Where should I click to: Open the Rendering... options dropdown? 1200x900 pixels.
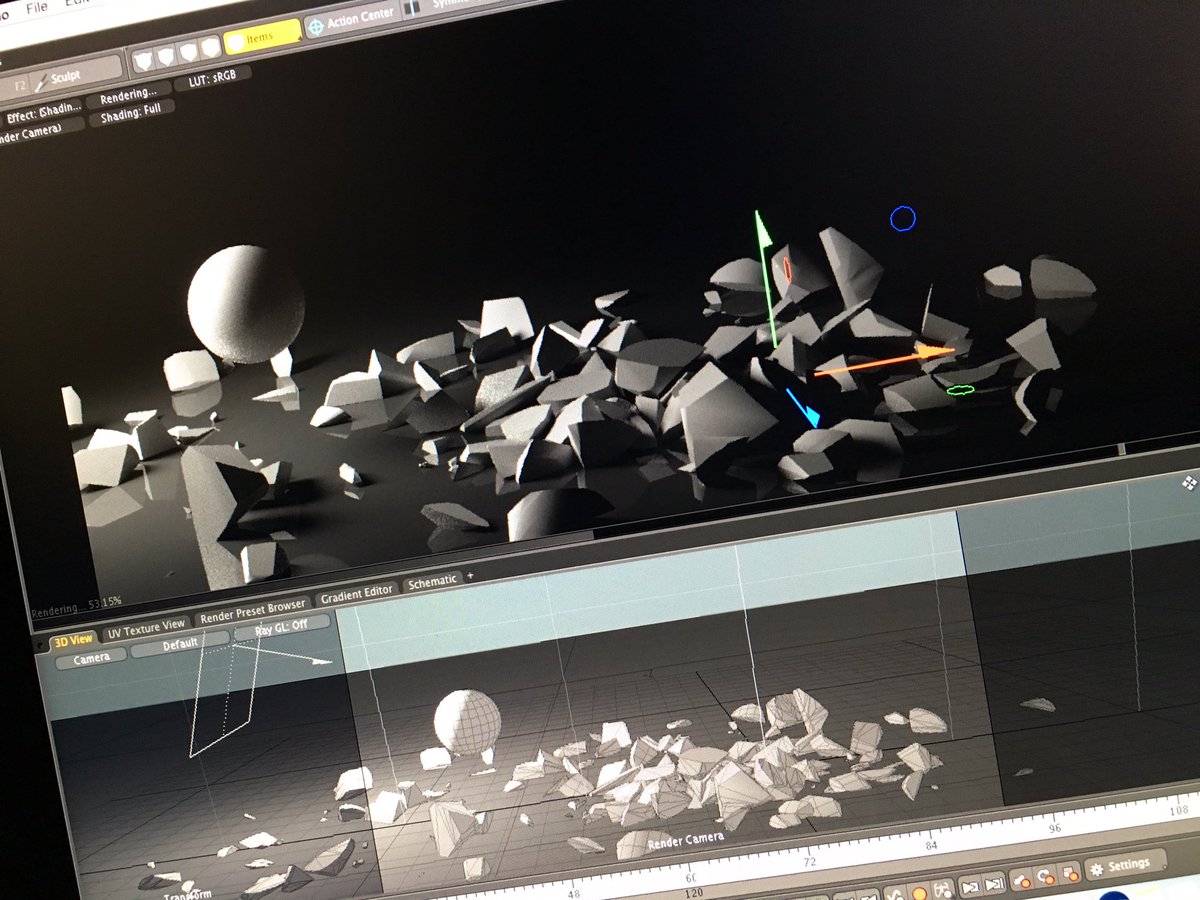(128, 97)
